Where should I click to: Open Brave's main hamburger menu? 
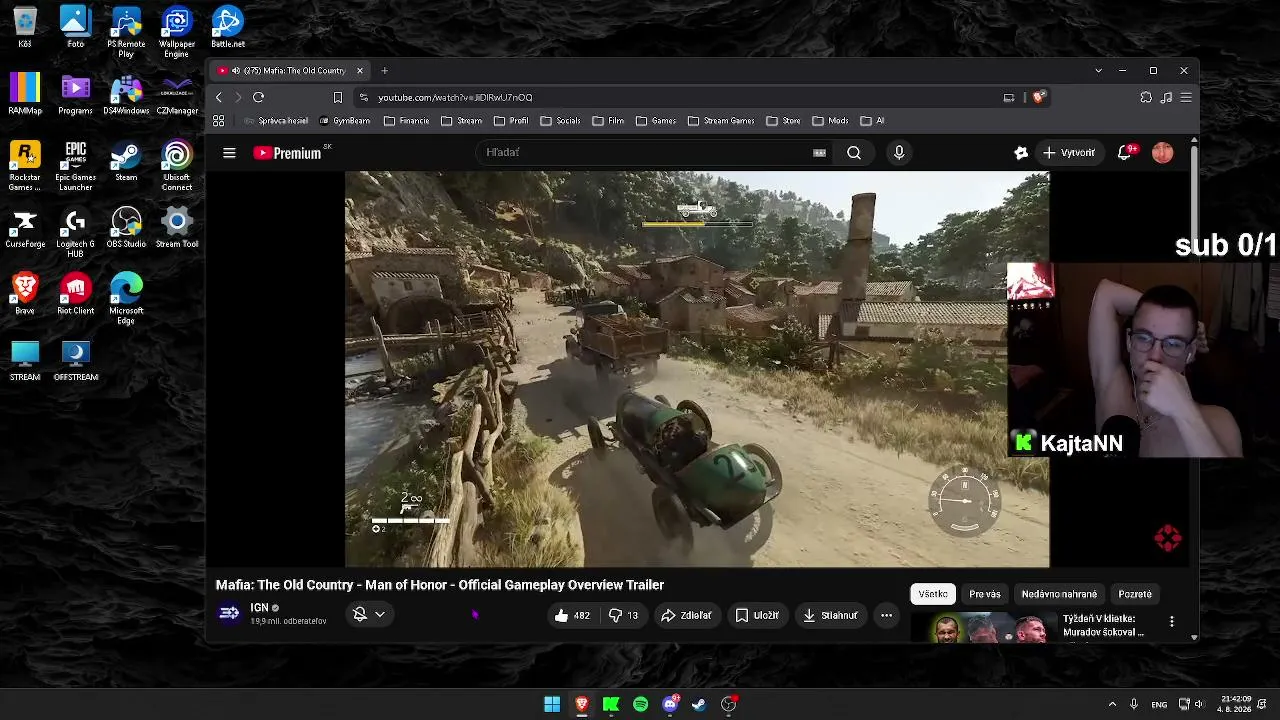(x=1186, y=97)
